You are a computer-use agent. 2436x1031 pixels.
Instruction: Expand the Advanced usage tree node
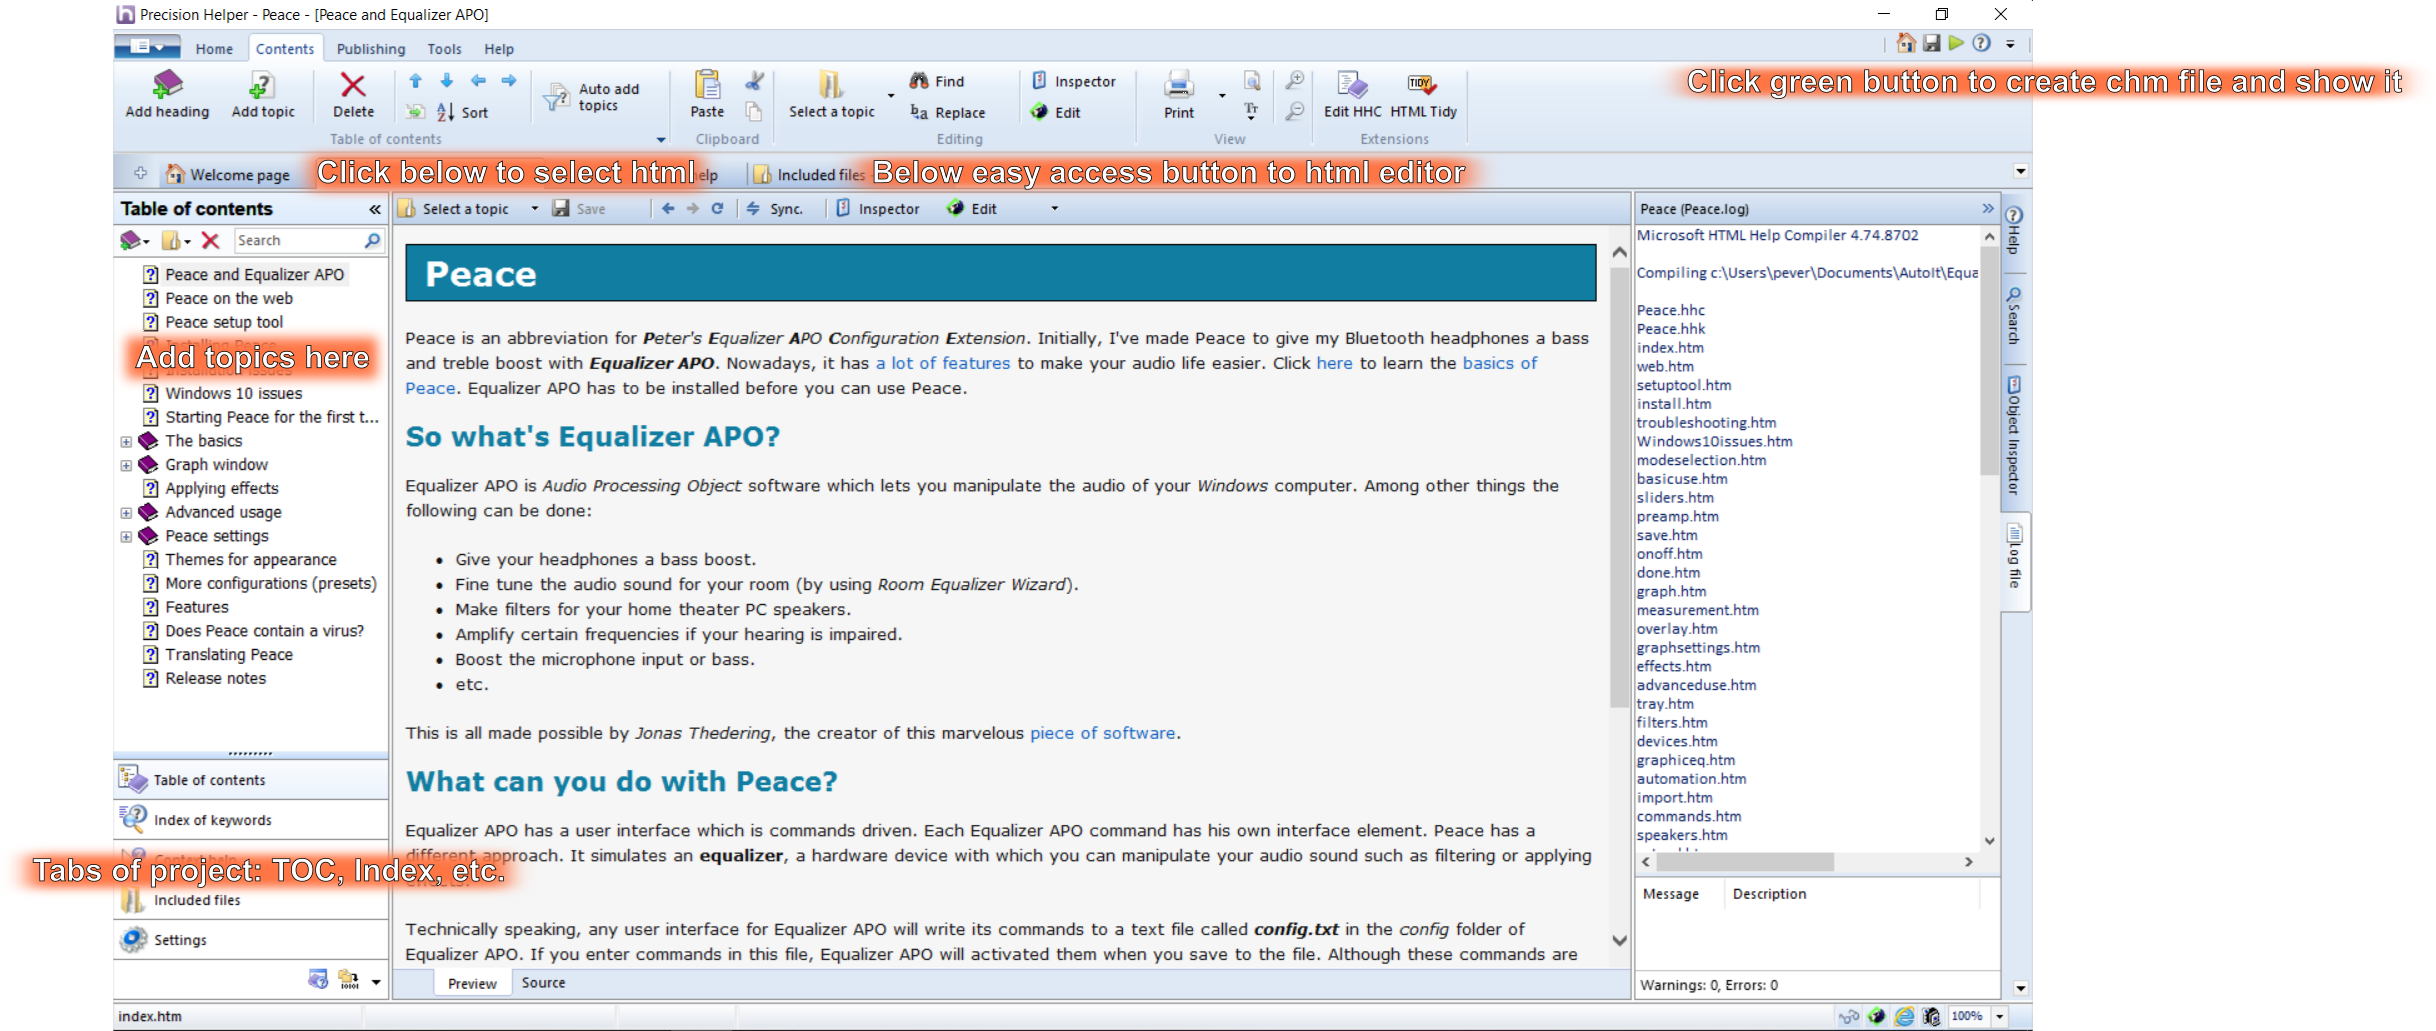click(x=126, y=513)
